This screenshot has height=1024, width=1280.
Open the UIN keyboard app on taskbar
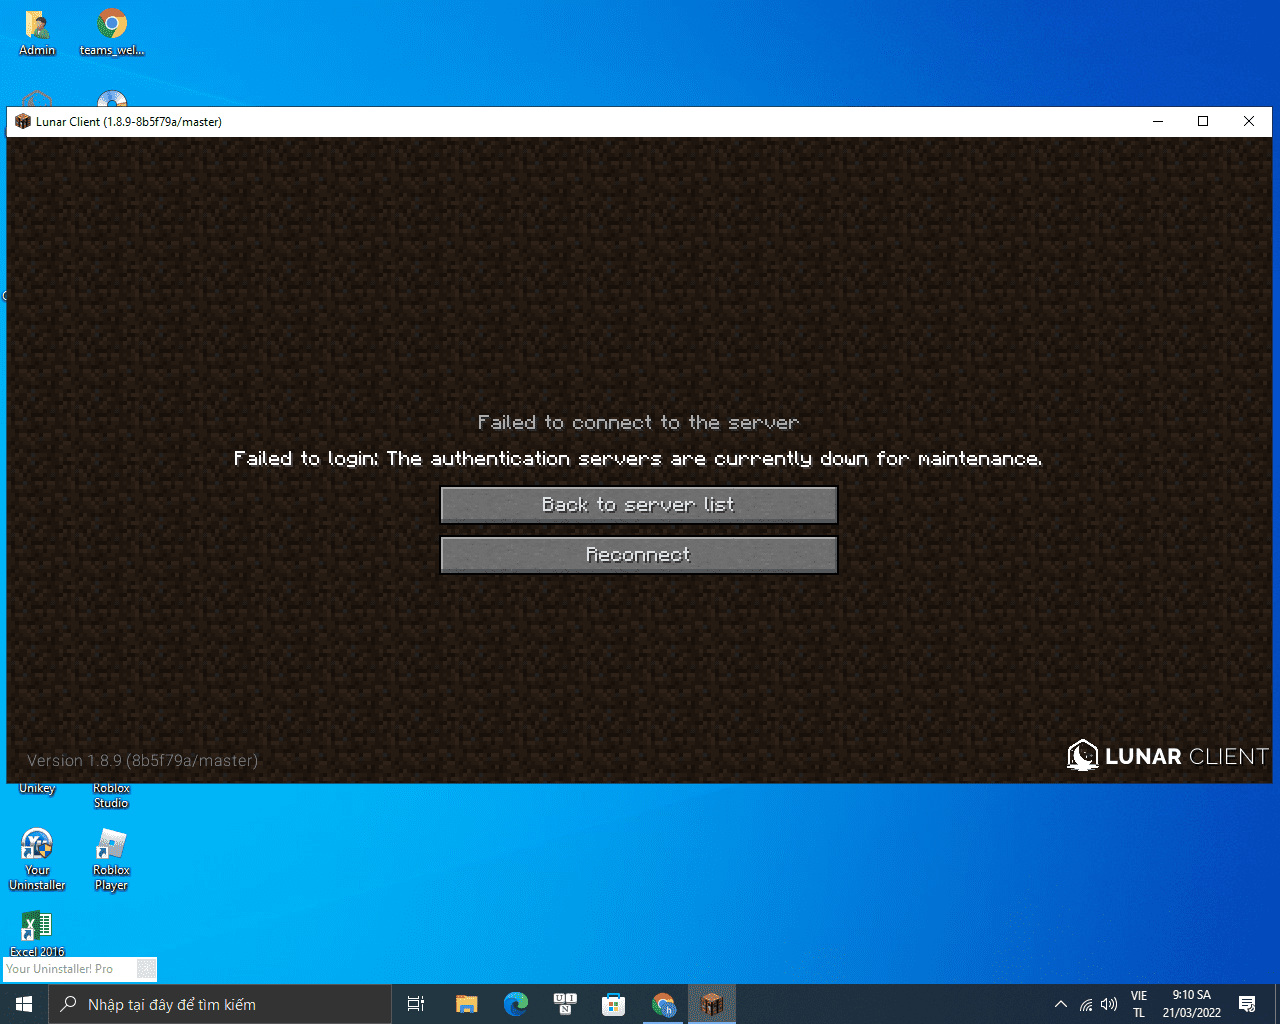click(564, 1004)
